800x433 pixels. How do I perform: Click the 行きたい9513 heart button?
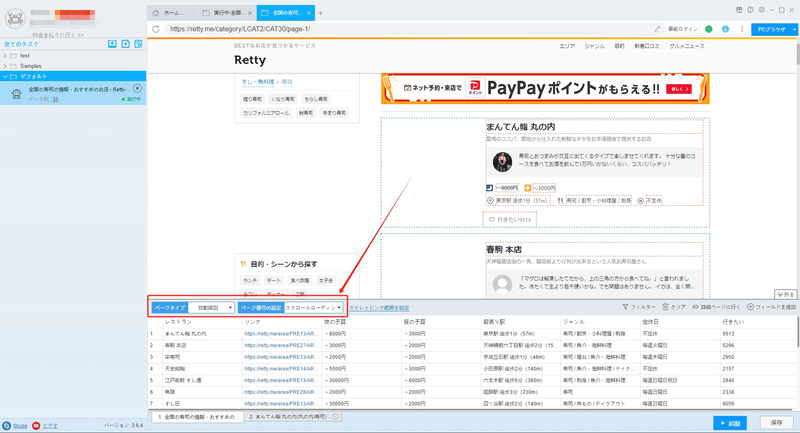[x=510, y=220]
